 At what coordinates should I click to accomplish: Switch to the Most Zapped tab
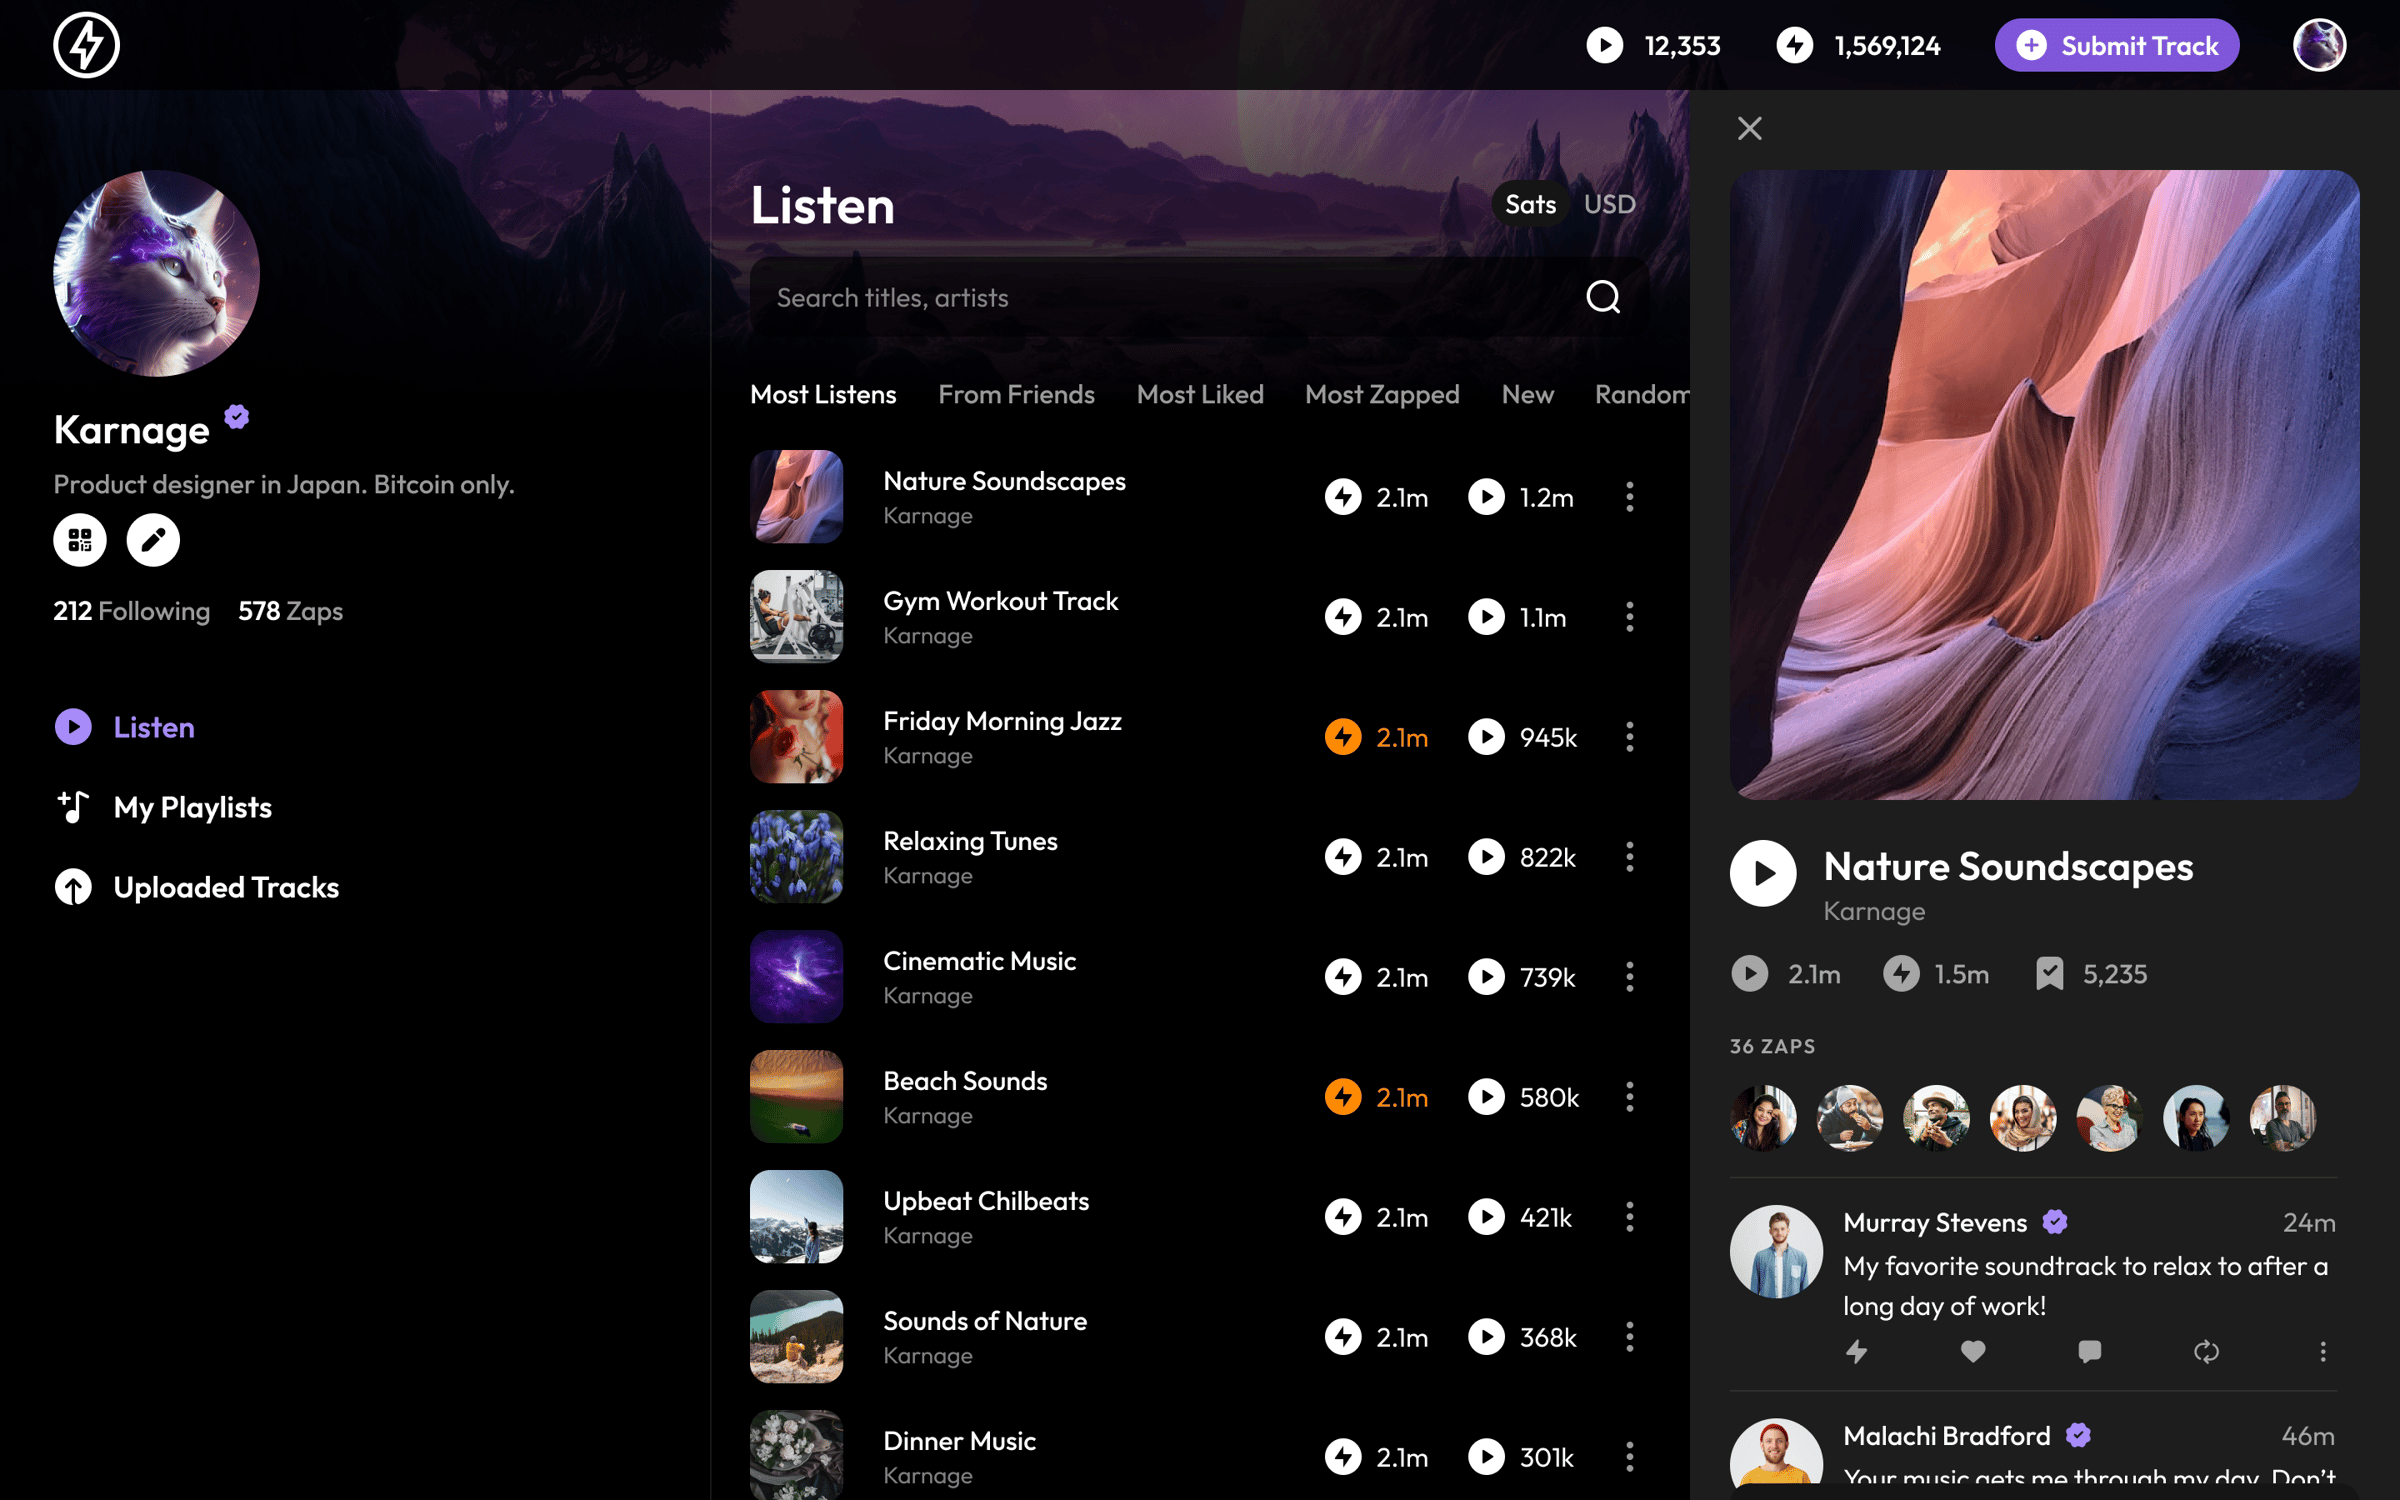coord(1381,394)
